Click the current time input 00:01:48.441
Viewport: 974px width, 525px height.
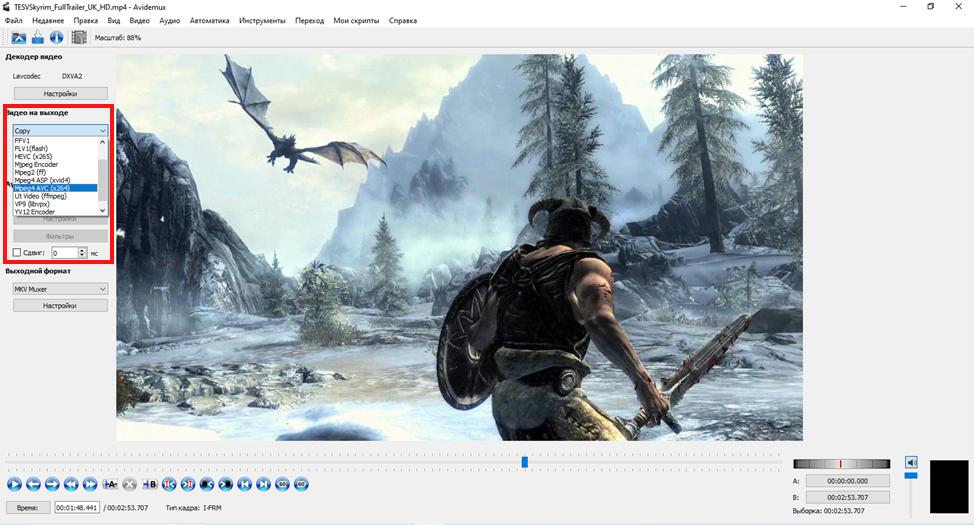[77, 508]
